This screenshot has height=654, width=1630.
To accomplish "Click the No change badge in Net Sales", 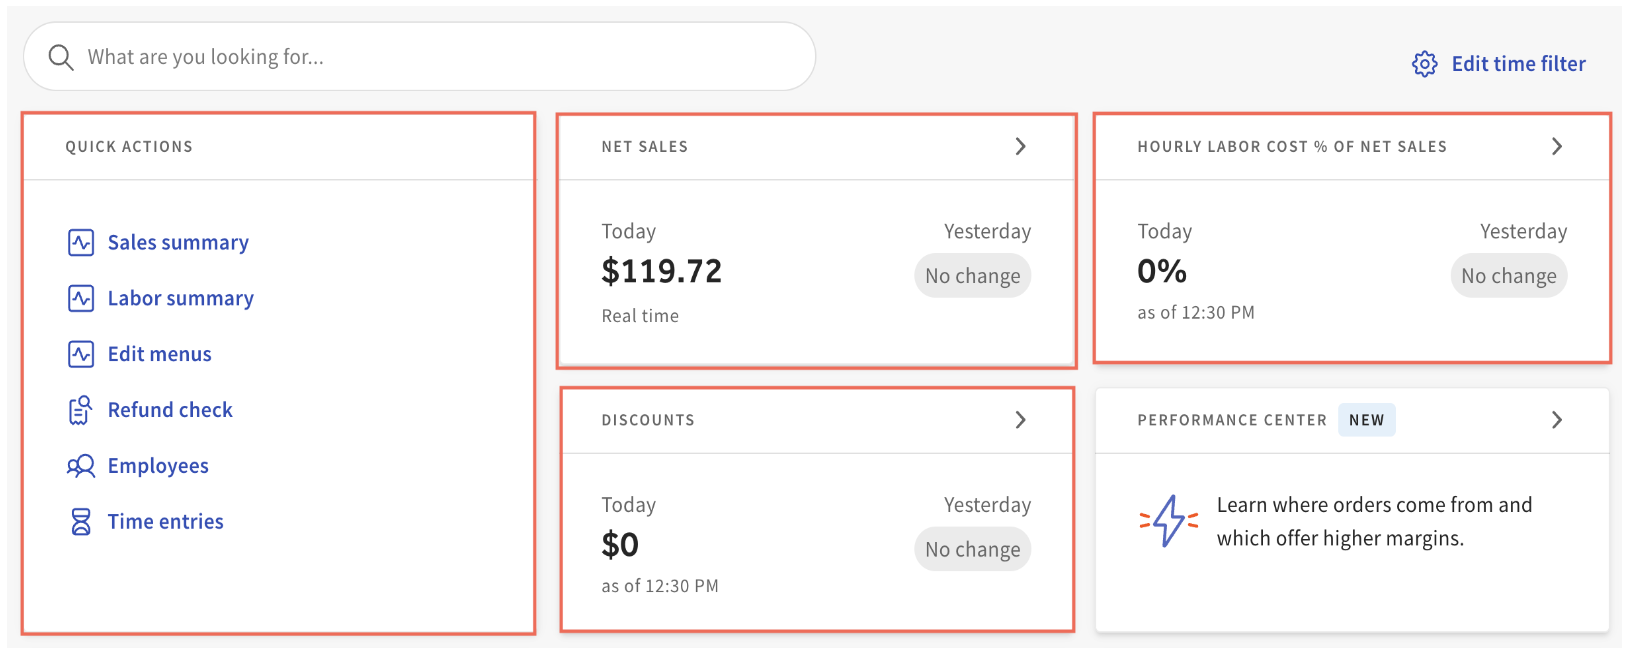I will [972, 276].
